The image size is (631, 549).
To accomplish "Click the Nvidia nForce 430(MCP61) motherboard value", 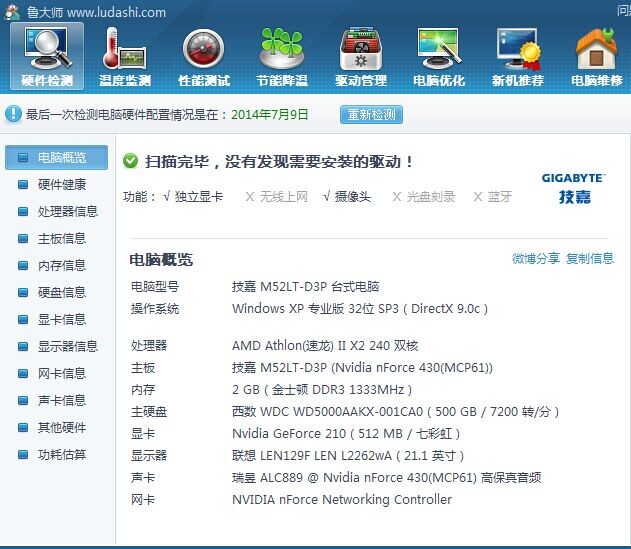I will [362, 367].
